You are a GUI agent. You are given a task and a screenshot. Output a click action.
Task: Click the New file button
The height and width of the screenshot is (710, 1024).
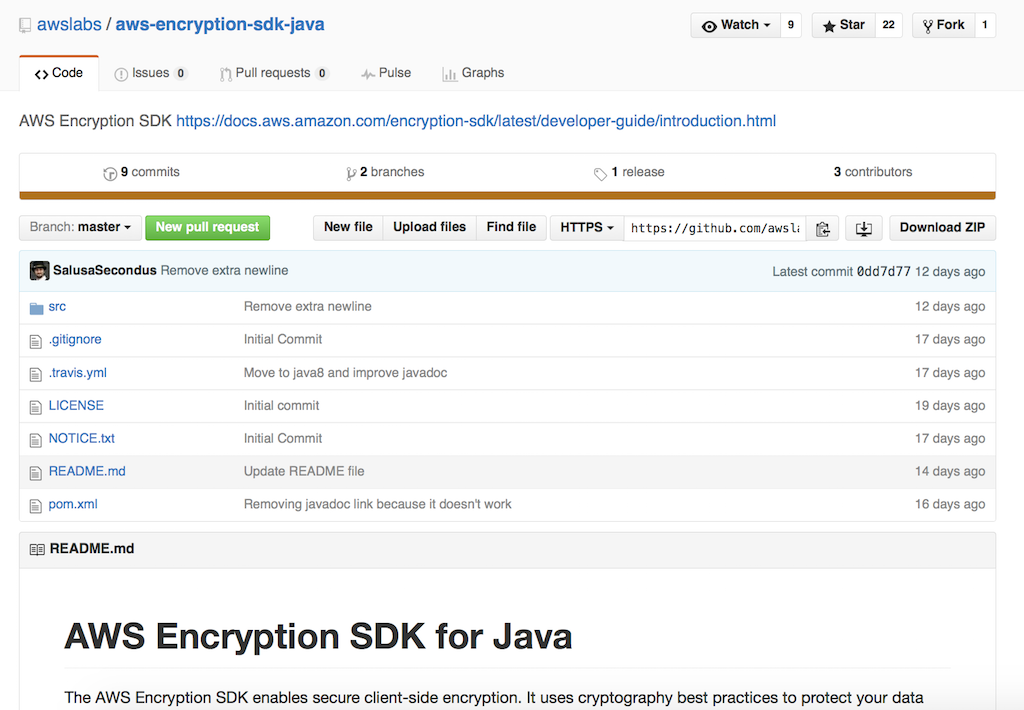pyautogui.click(x=348, y=227)
